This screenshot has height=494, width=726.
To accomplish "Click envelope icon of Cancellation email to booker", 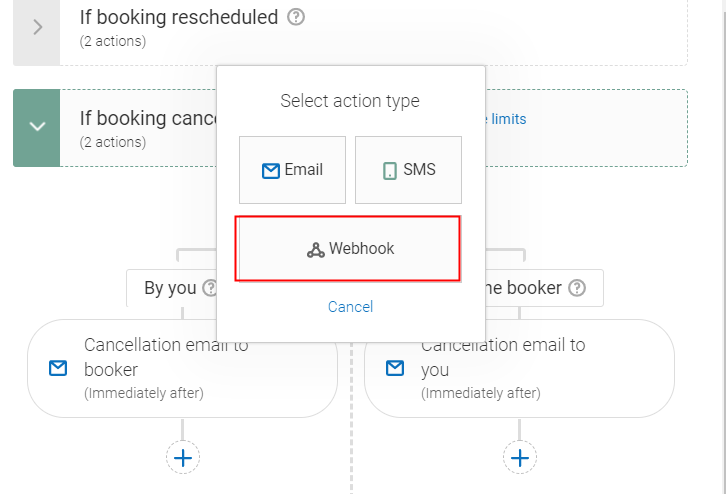I will 58,368.
